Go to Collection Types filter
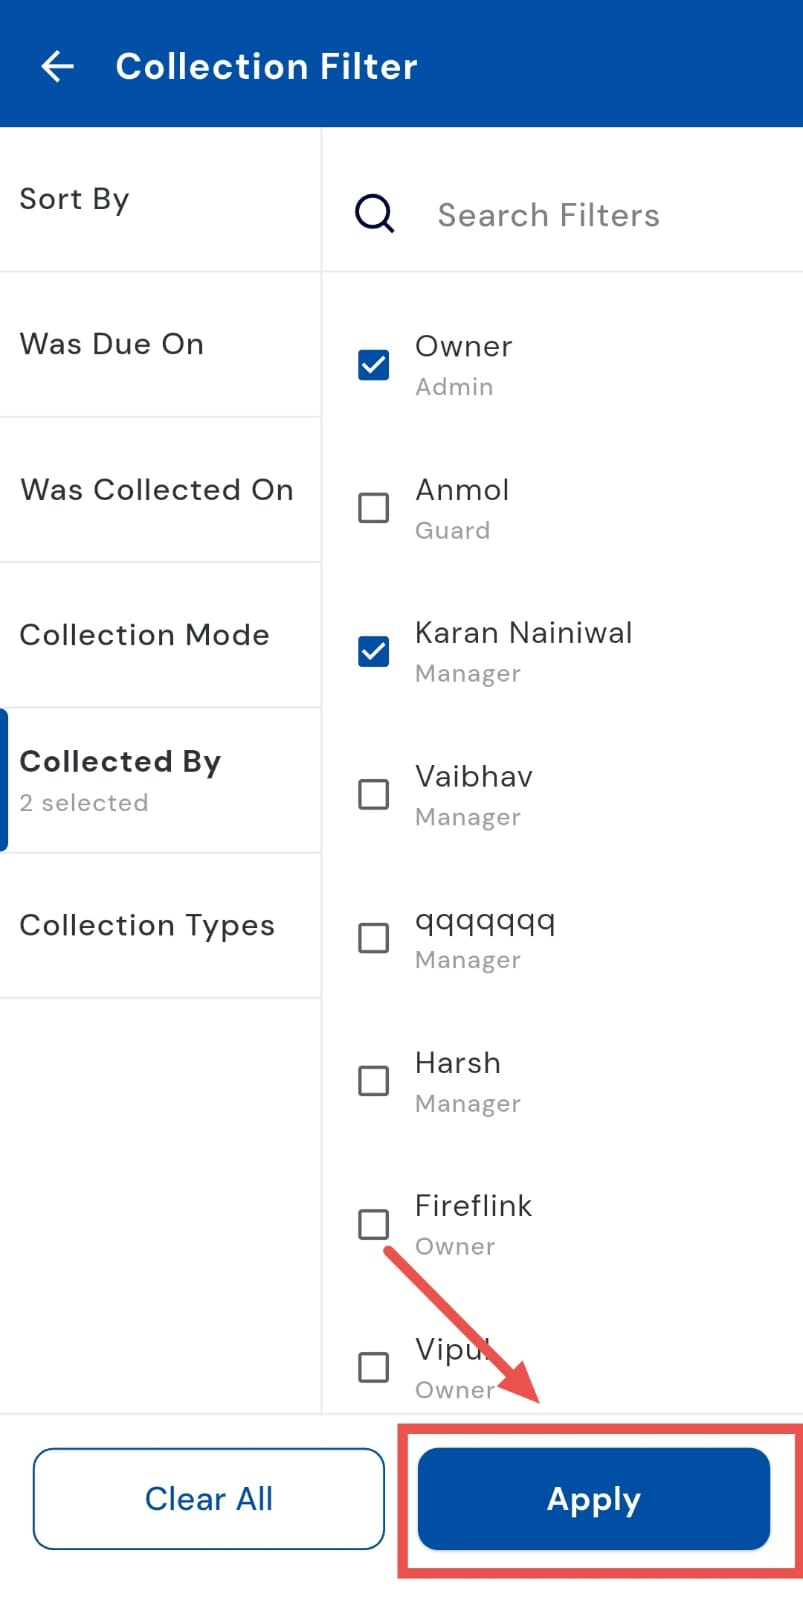803x1600 pixels. [160, 926]
